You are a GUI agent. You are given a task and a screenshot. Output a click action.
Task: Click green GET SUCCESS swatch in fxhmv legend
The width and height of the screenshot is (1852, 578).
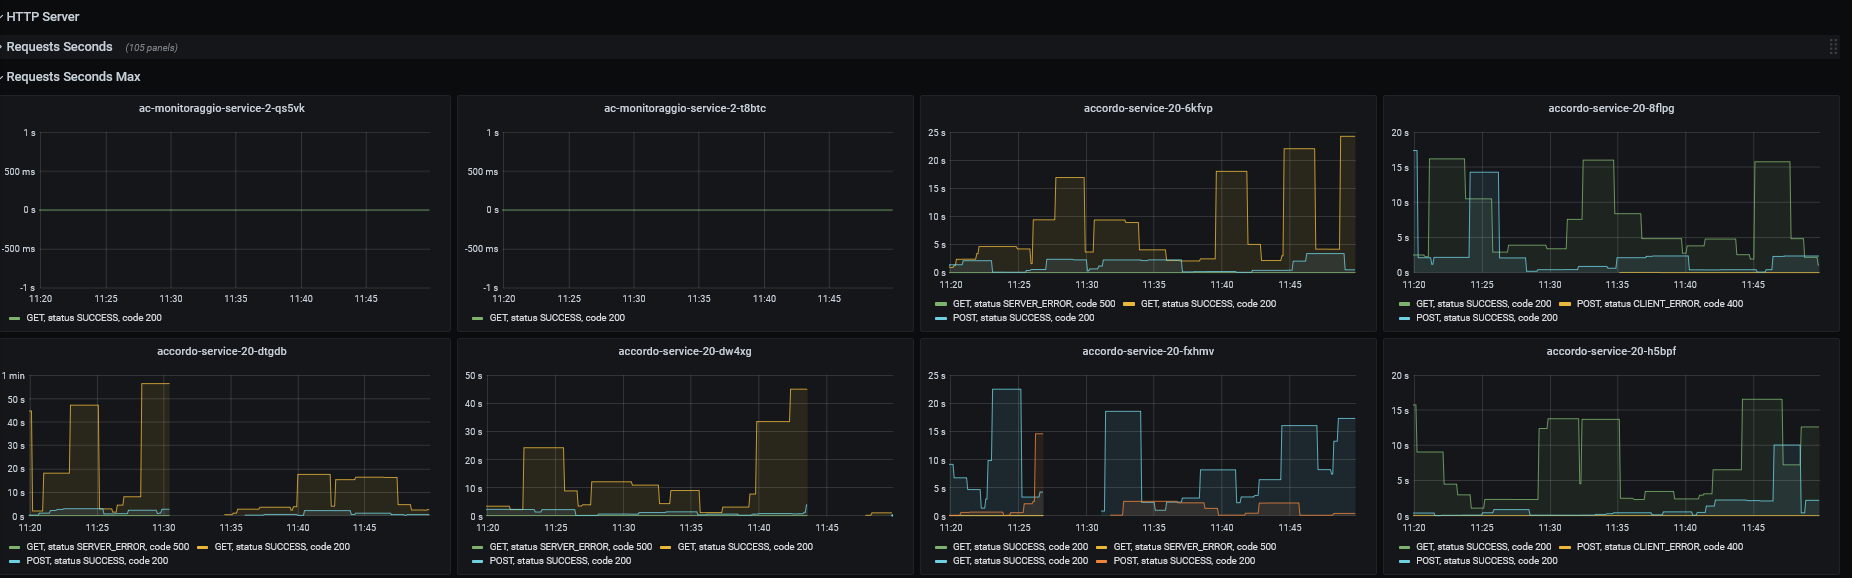(x=940, y=547)
